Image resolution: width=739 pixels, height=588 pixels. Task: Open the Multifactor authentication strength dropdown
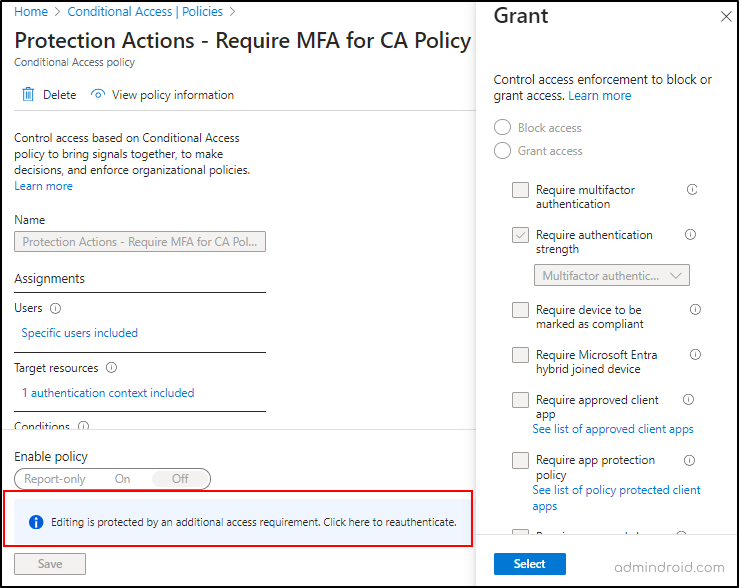[x=612, y=275]
